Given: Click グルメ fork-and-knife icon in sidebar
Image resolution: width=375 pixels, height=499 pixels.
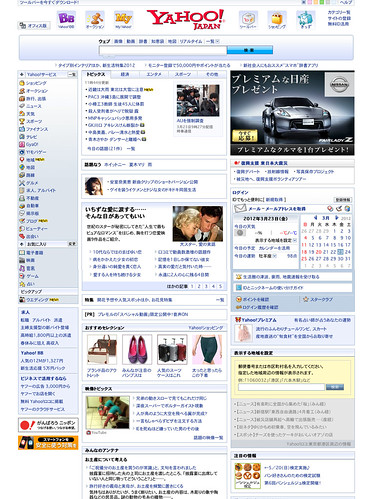Looking at the screenshot, I should coord(22,183).
